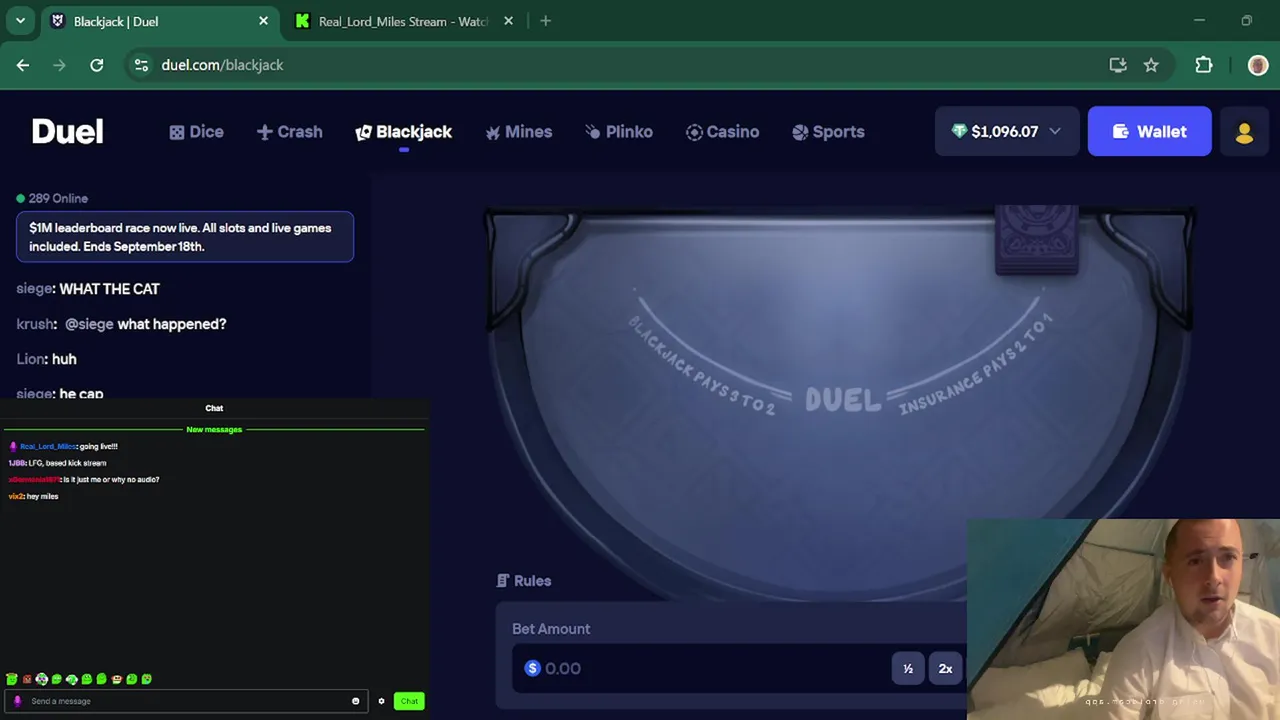Click last emote in quick emote row
The height and width of the screenshot is (720, 1280).
(x=146, y=679)
